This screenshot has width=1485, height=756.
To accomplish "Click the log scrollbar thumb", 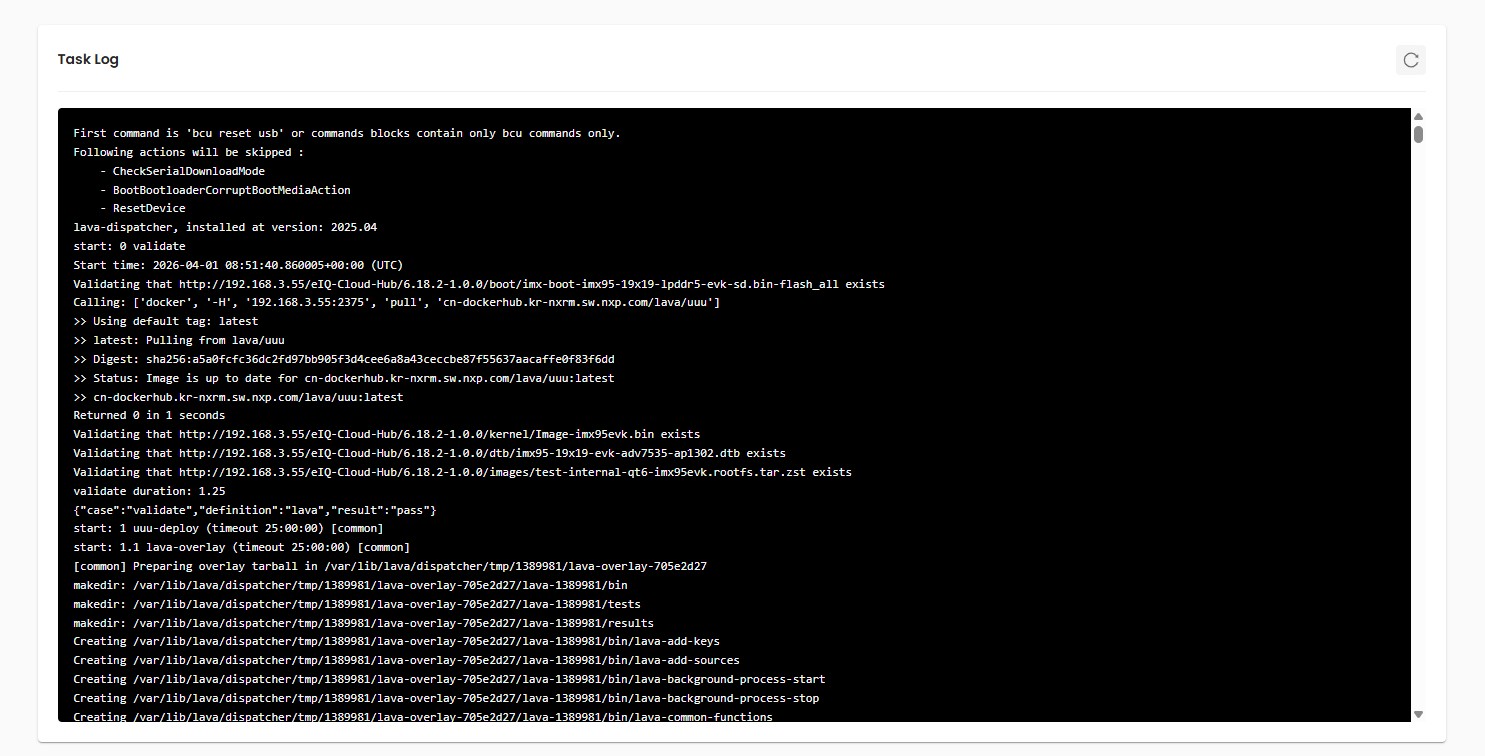I will pos(1418,134).
